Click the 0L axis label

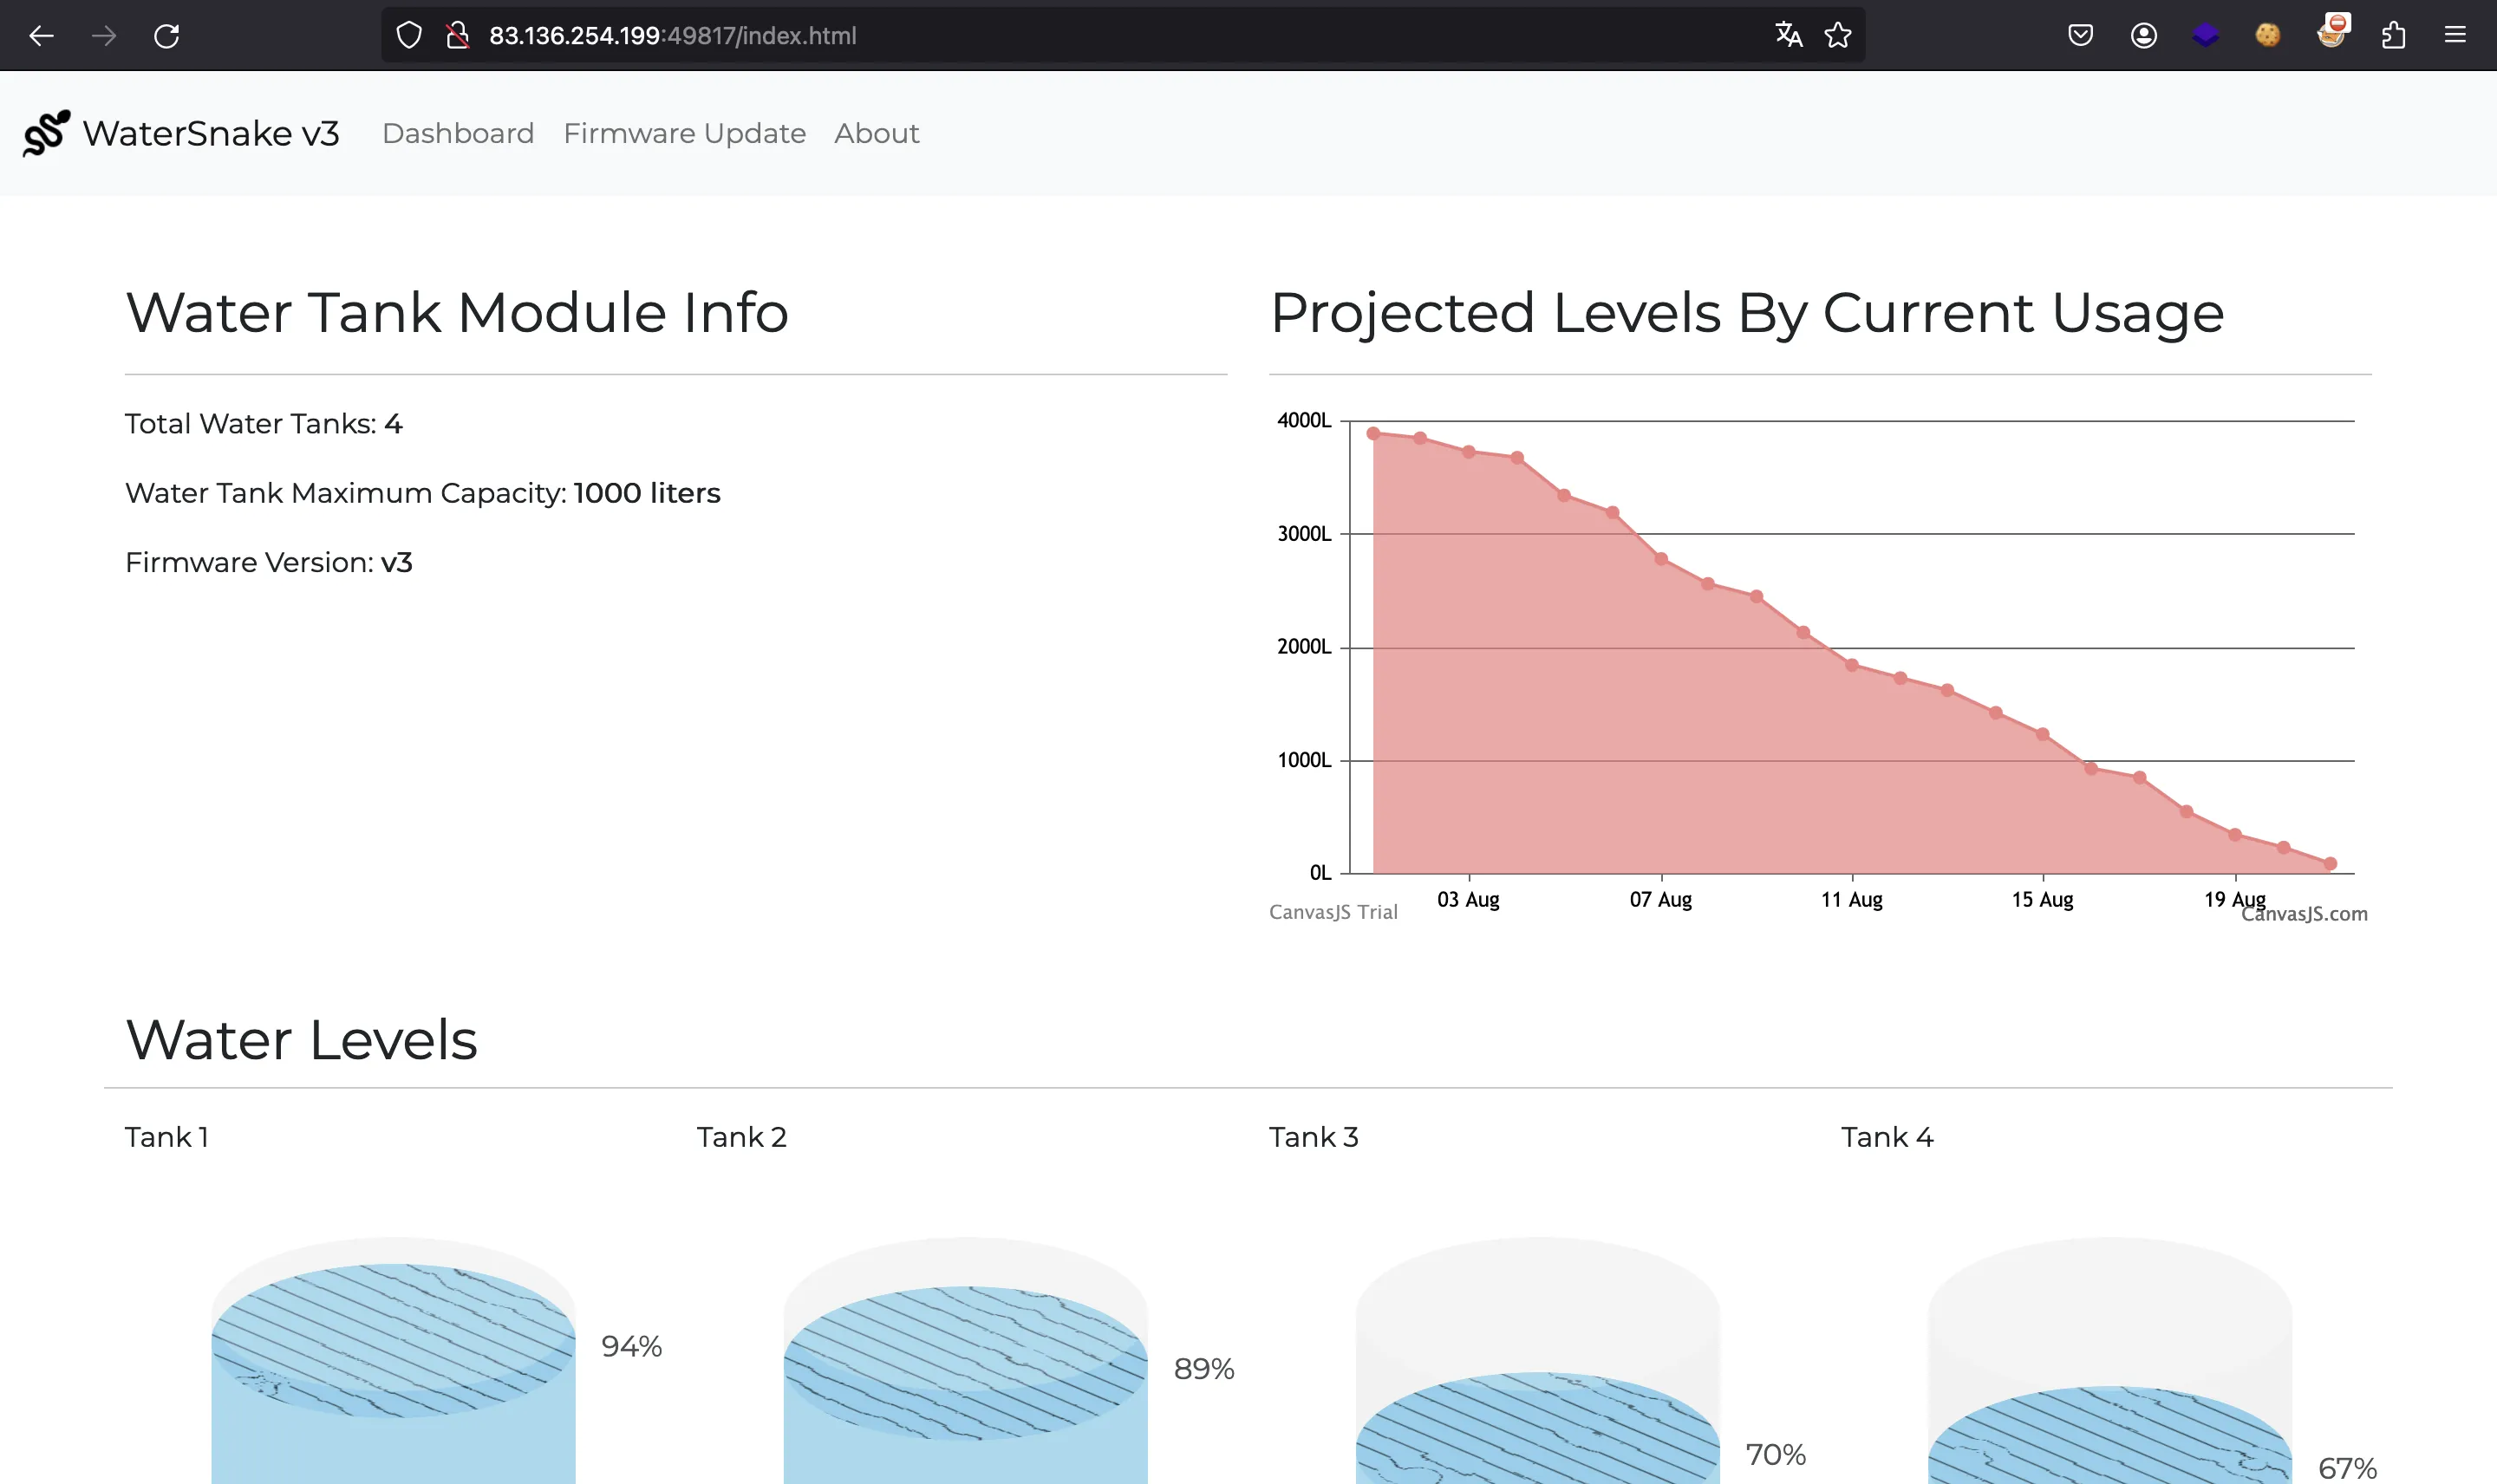pos(1320,873)
